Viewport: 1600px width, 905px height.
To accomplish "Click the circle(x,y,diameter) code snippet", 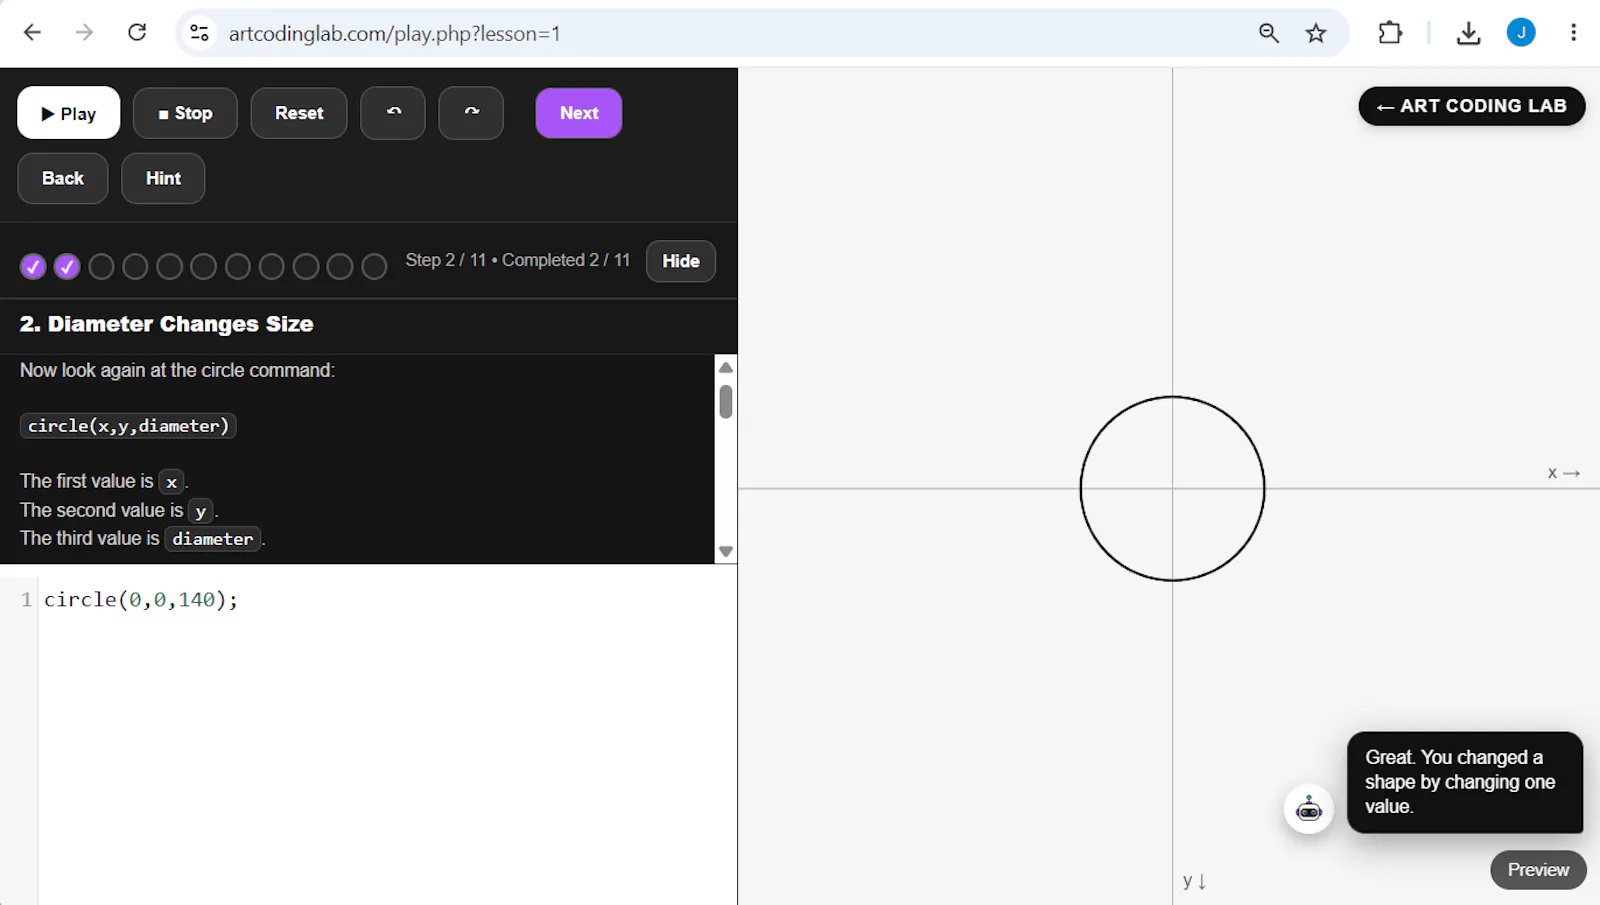I will coord(128,426).
